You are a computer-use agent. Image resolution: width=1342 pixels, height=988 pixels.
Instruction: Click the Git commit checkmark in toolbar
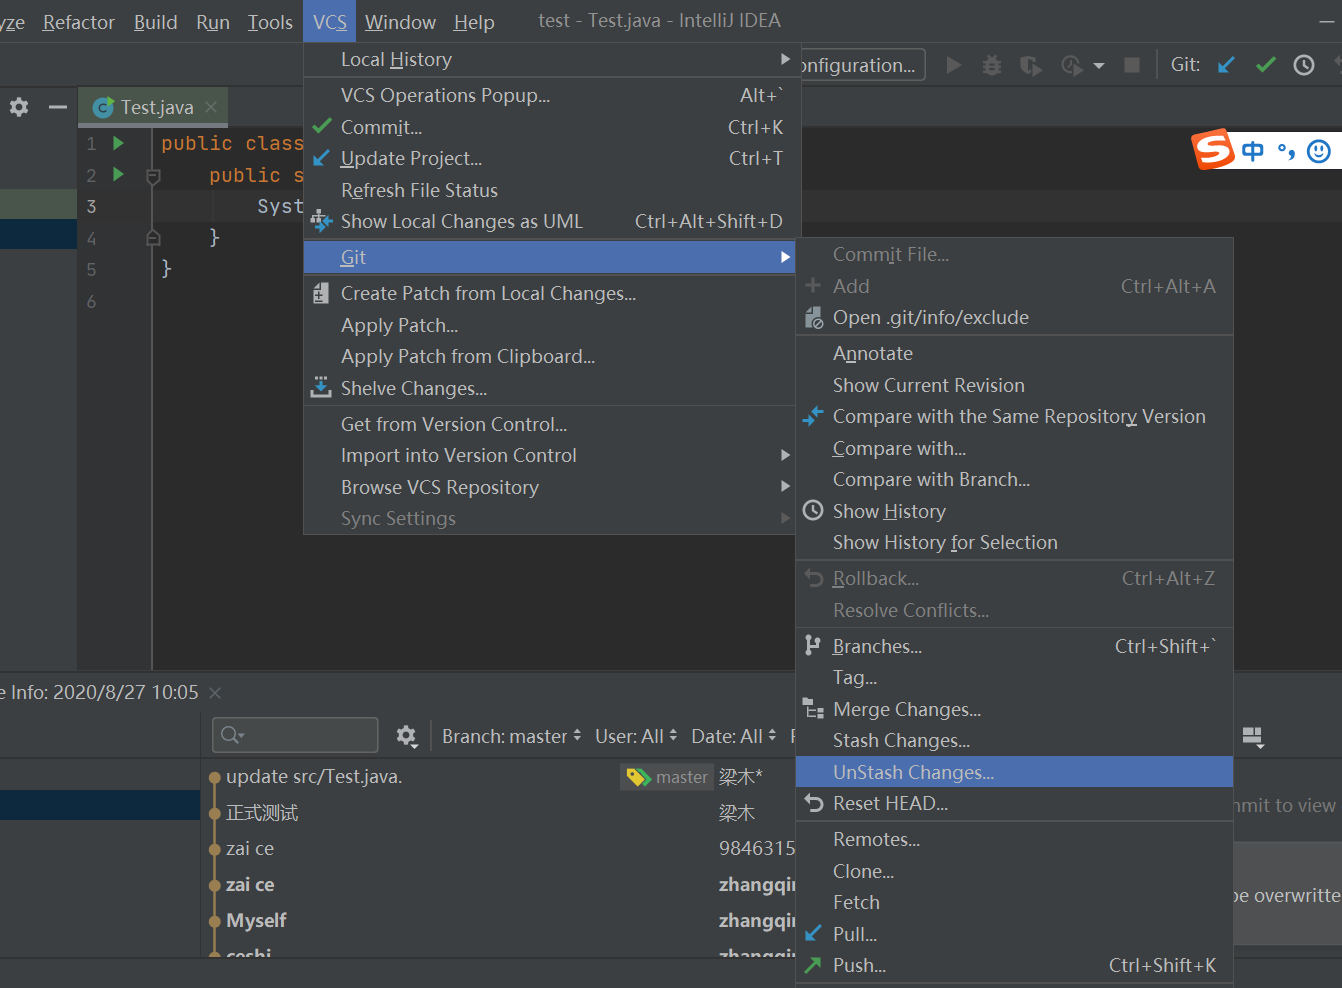[x=1266, y=65]
